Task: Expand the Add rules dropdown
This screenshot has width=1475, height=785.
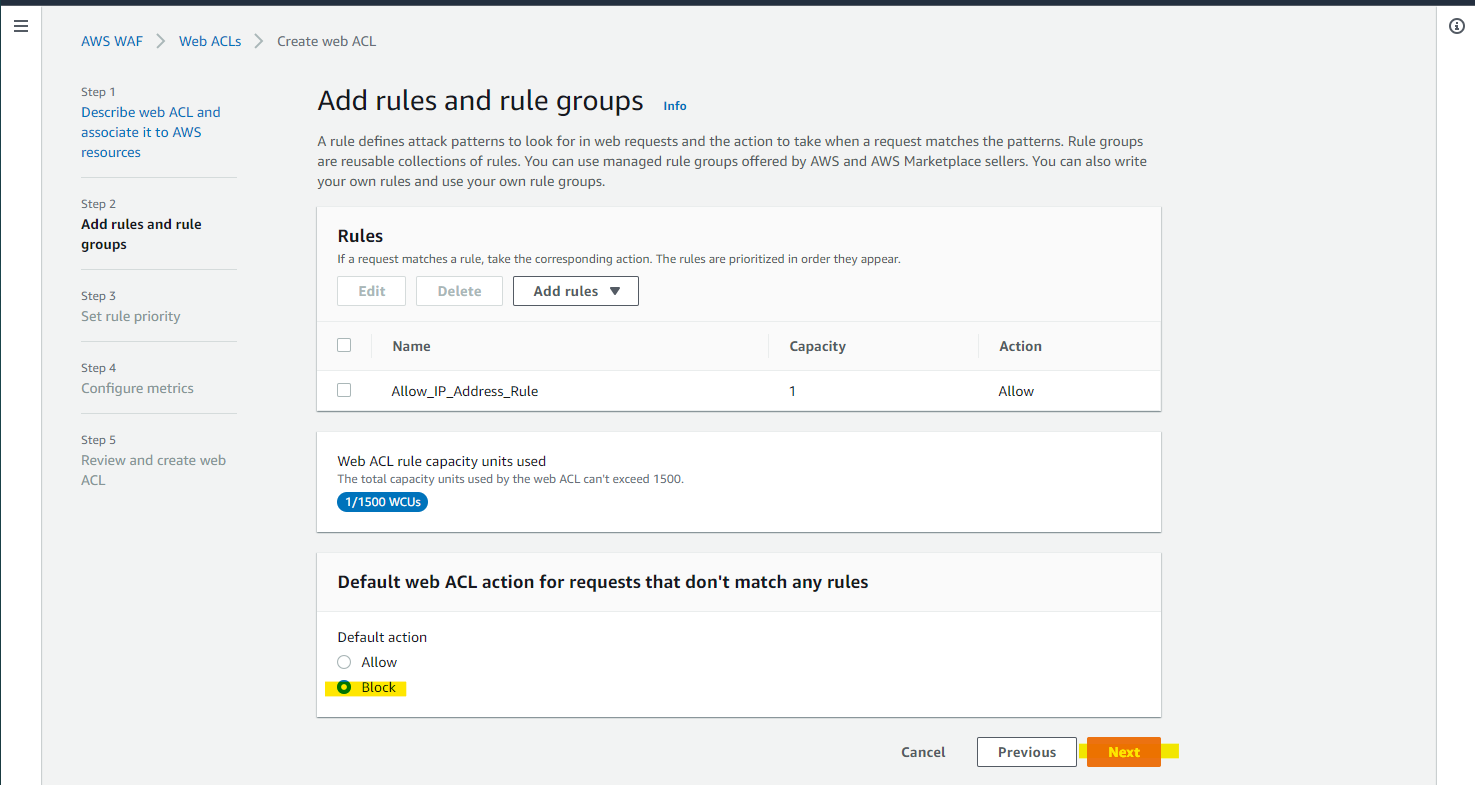Action: coord(575,291)
